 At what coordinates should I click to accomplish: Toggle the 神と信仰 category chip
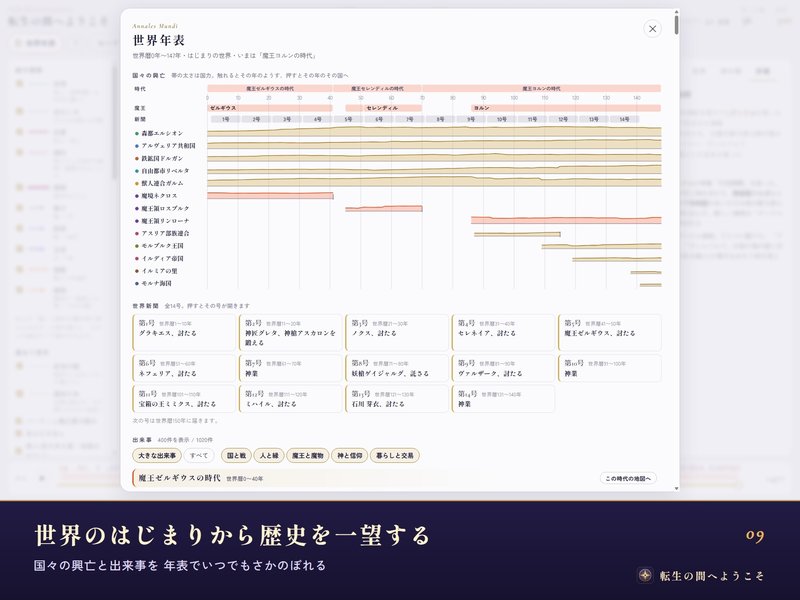(349, 456)
